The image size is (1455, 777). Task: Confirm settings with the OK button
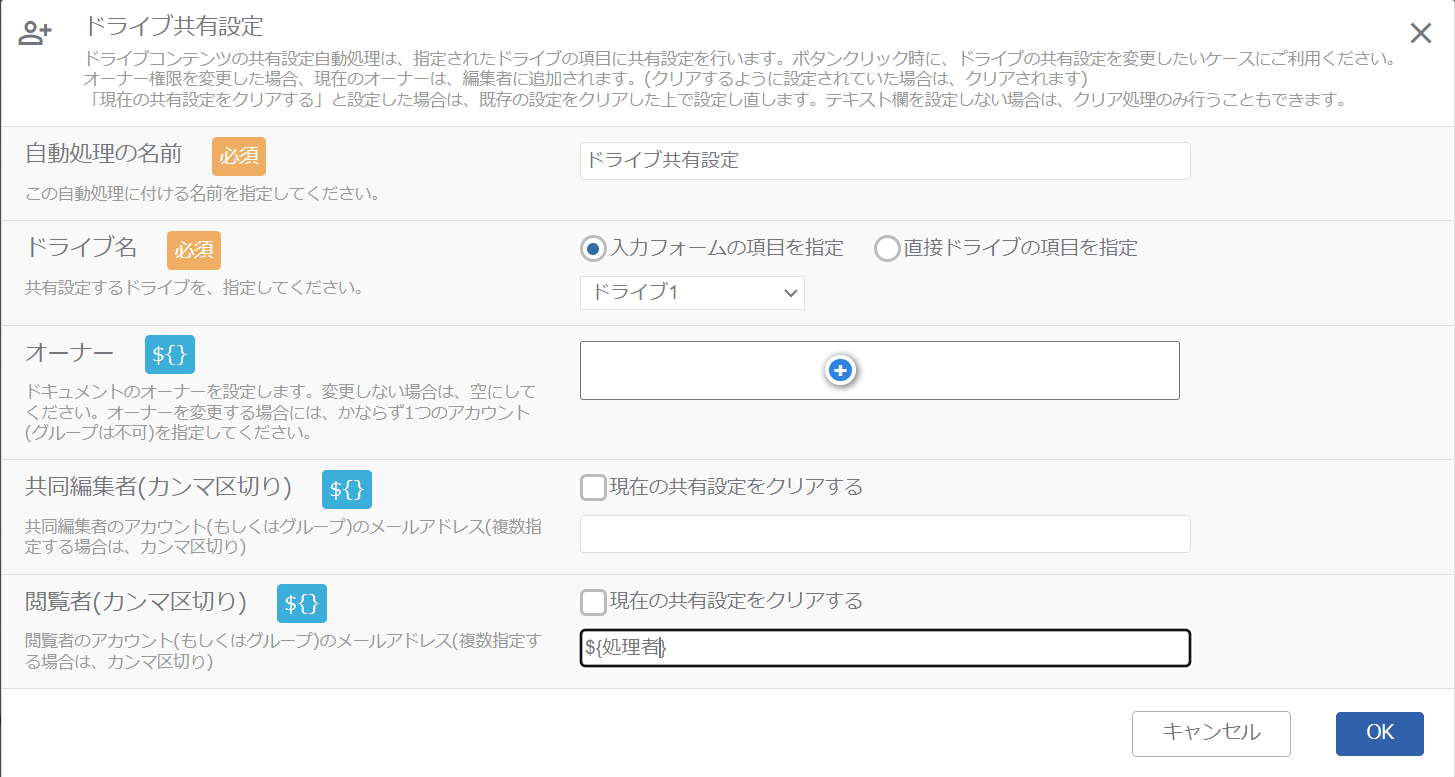pyautogui.click(x=1380, y=733)
